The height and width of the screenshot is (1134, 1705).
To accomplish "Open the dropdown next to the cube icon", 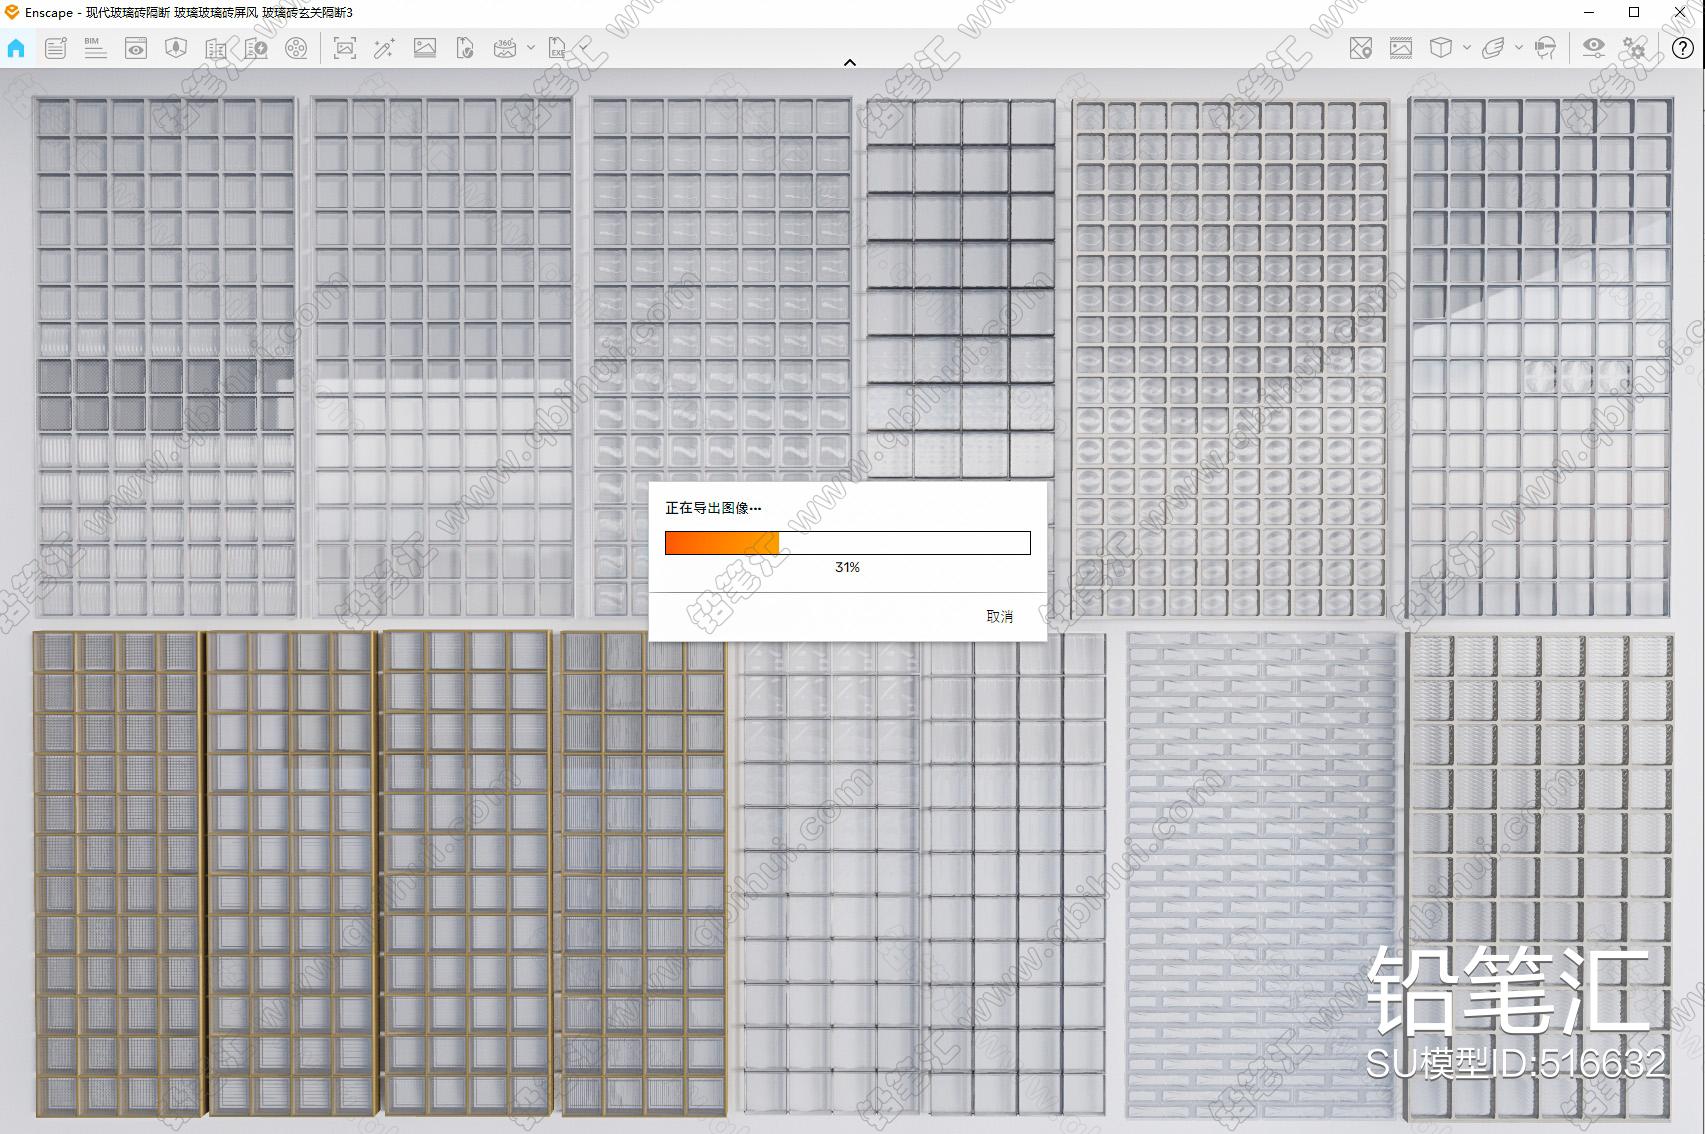I will point(1467,48).
